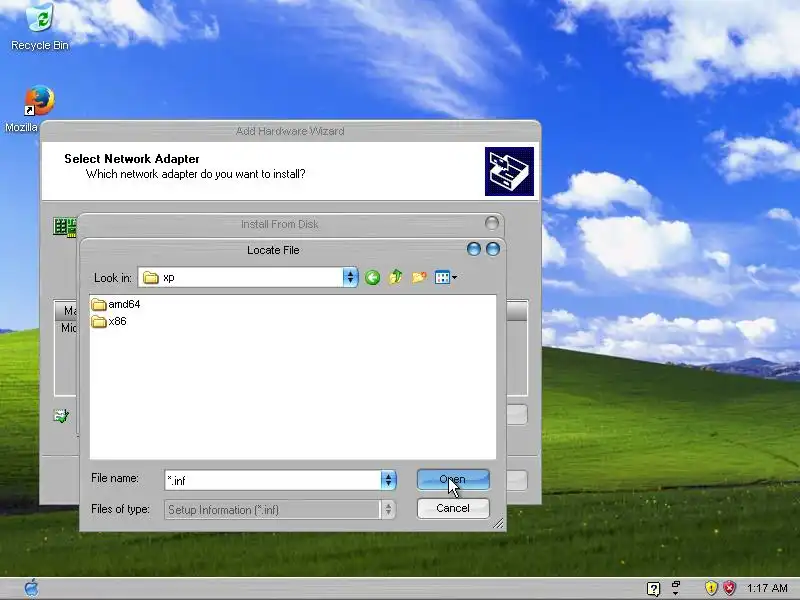
Task: Click the 1:17 AM clock
Action: [767, 588]
